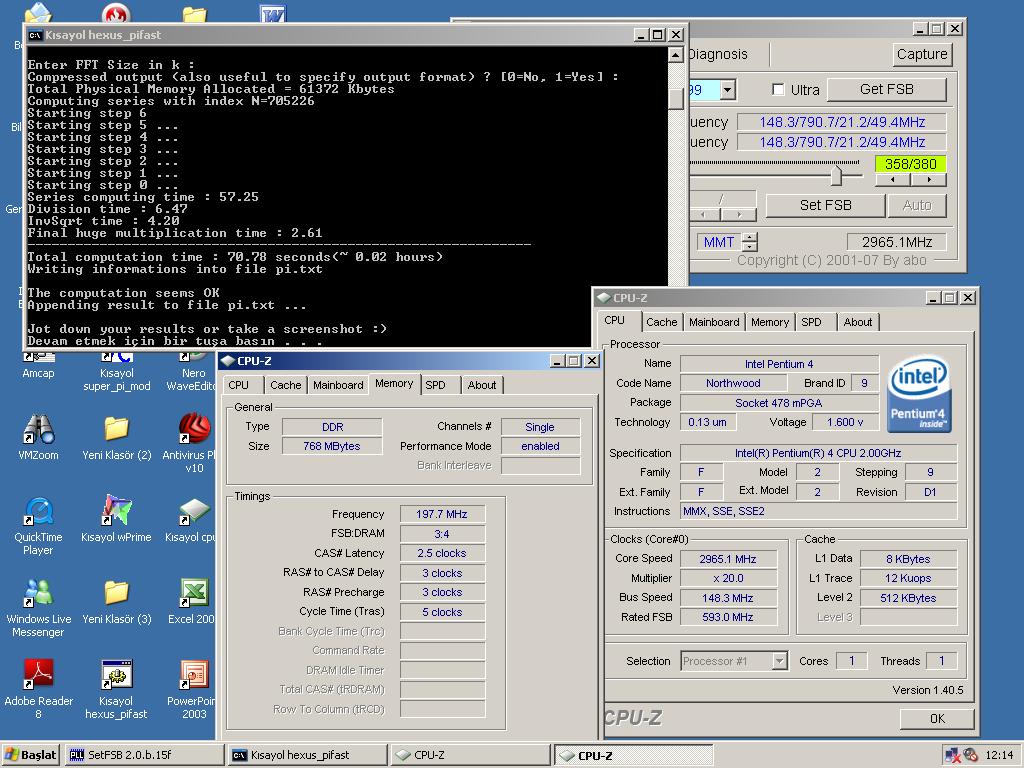Launch Excel 2003 desktop icon

coord(192,601)
